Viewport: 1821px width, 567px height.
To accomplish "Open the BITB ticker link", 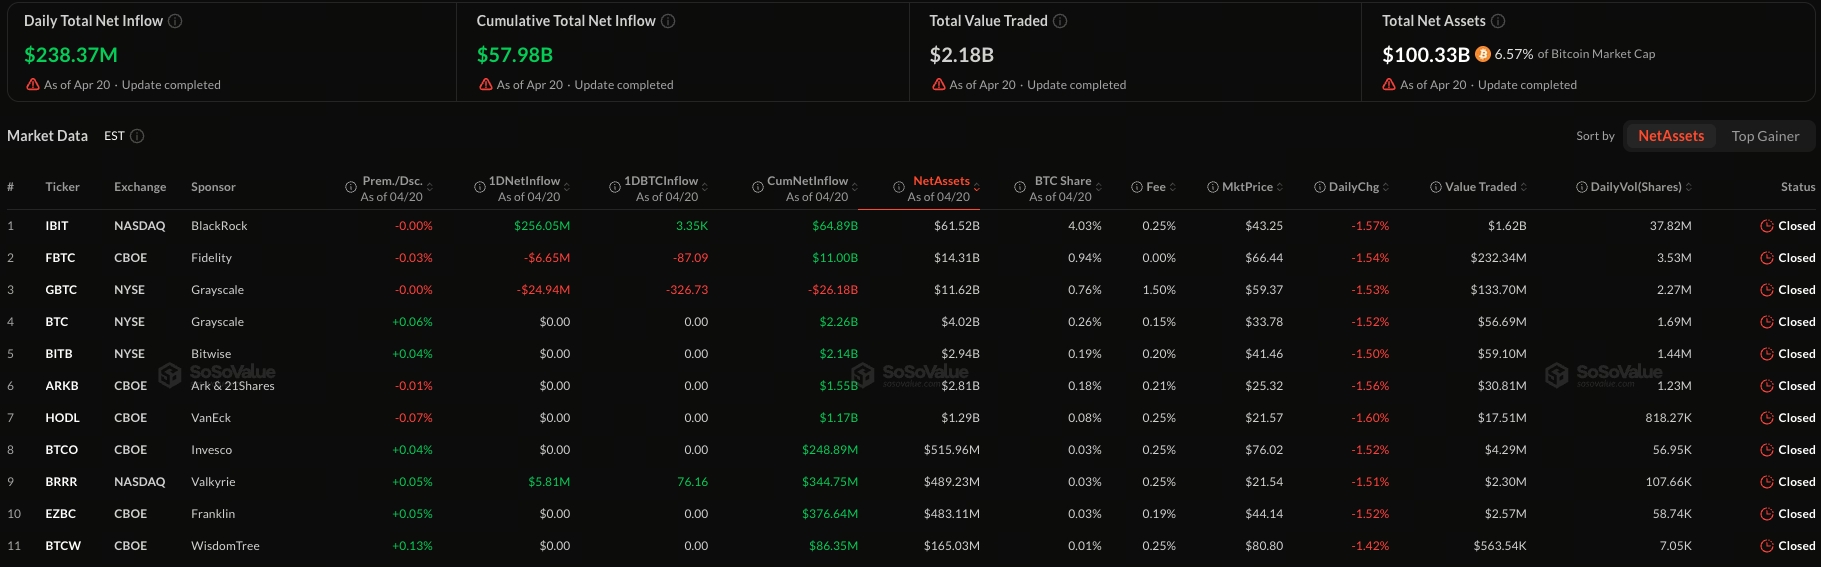I will pyautogui.click(x=59, y=354).
